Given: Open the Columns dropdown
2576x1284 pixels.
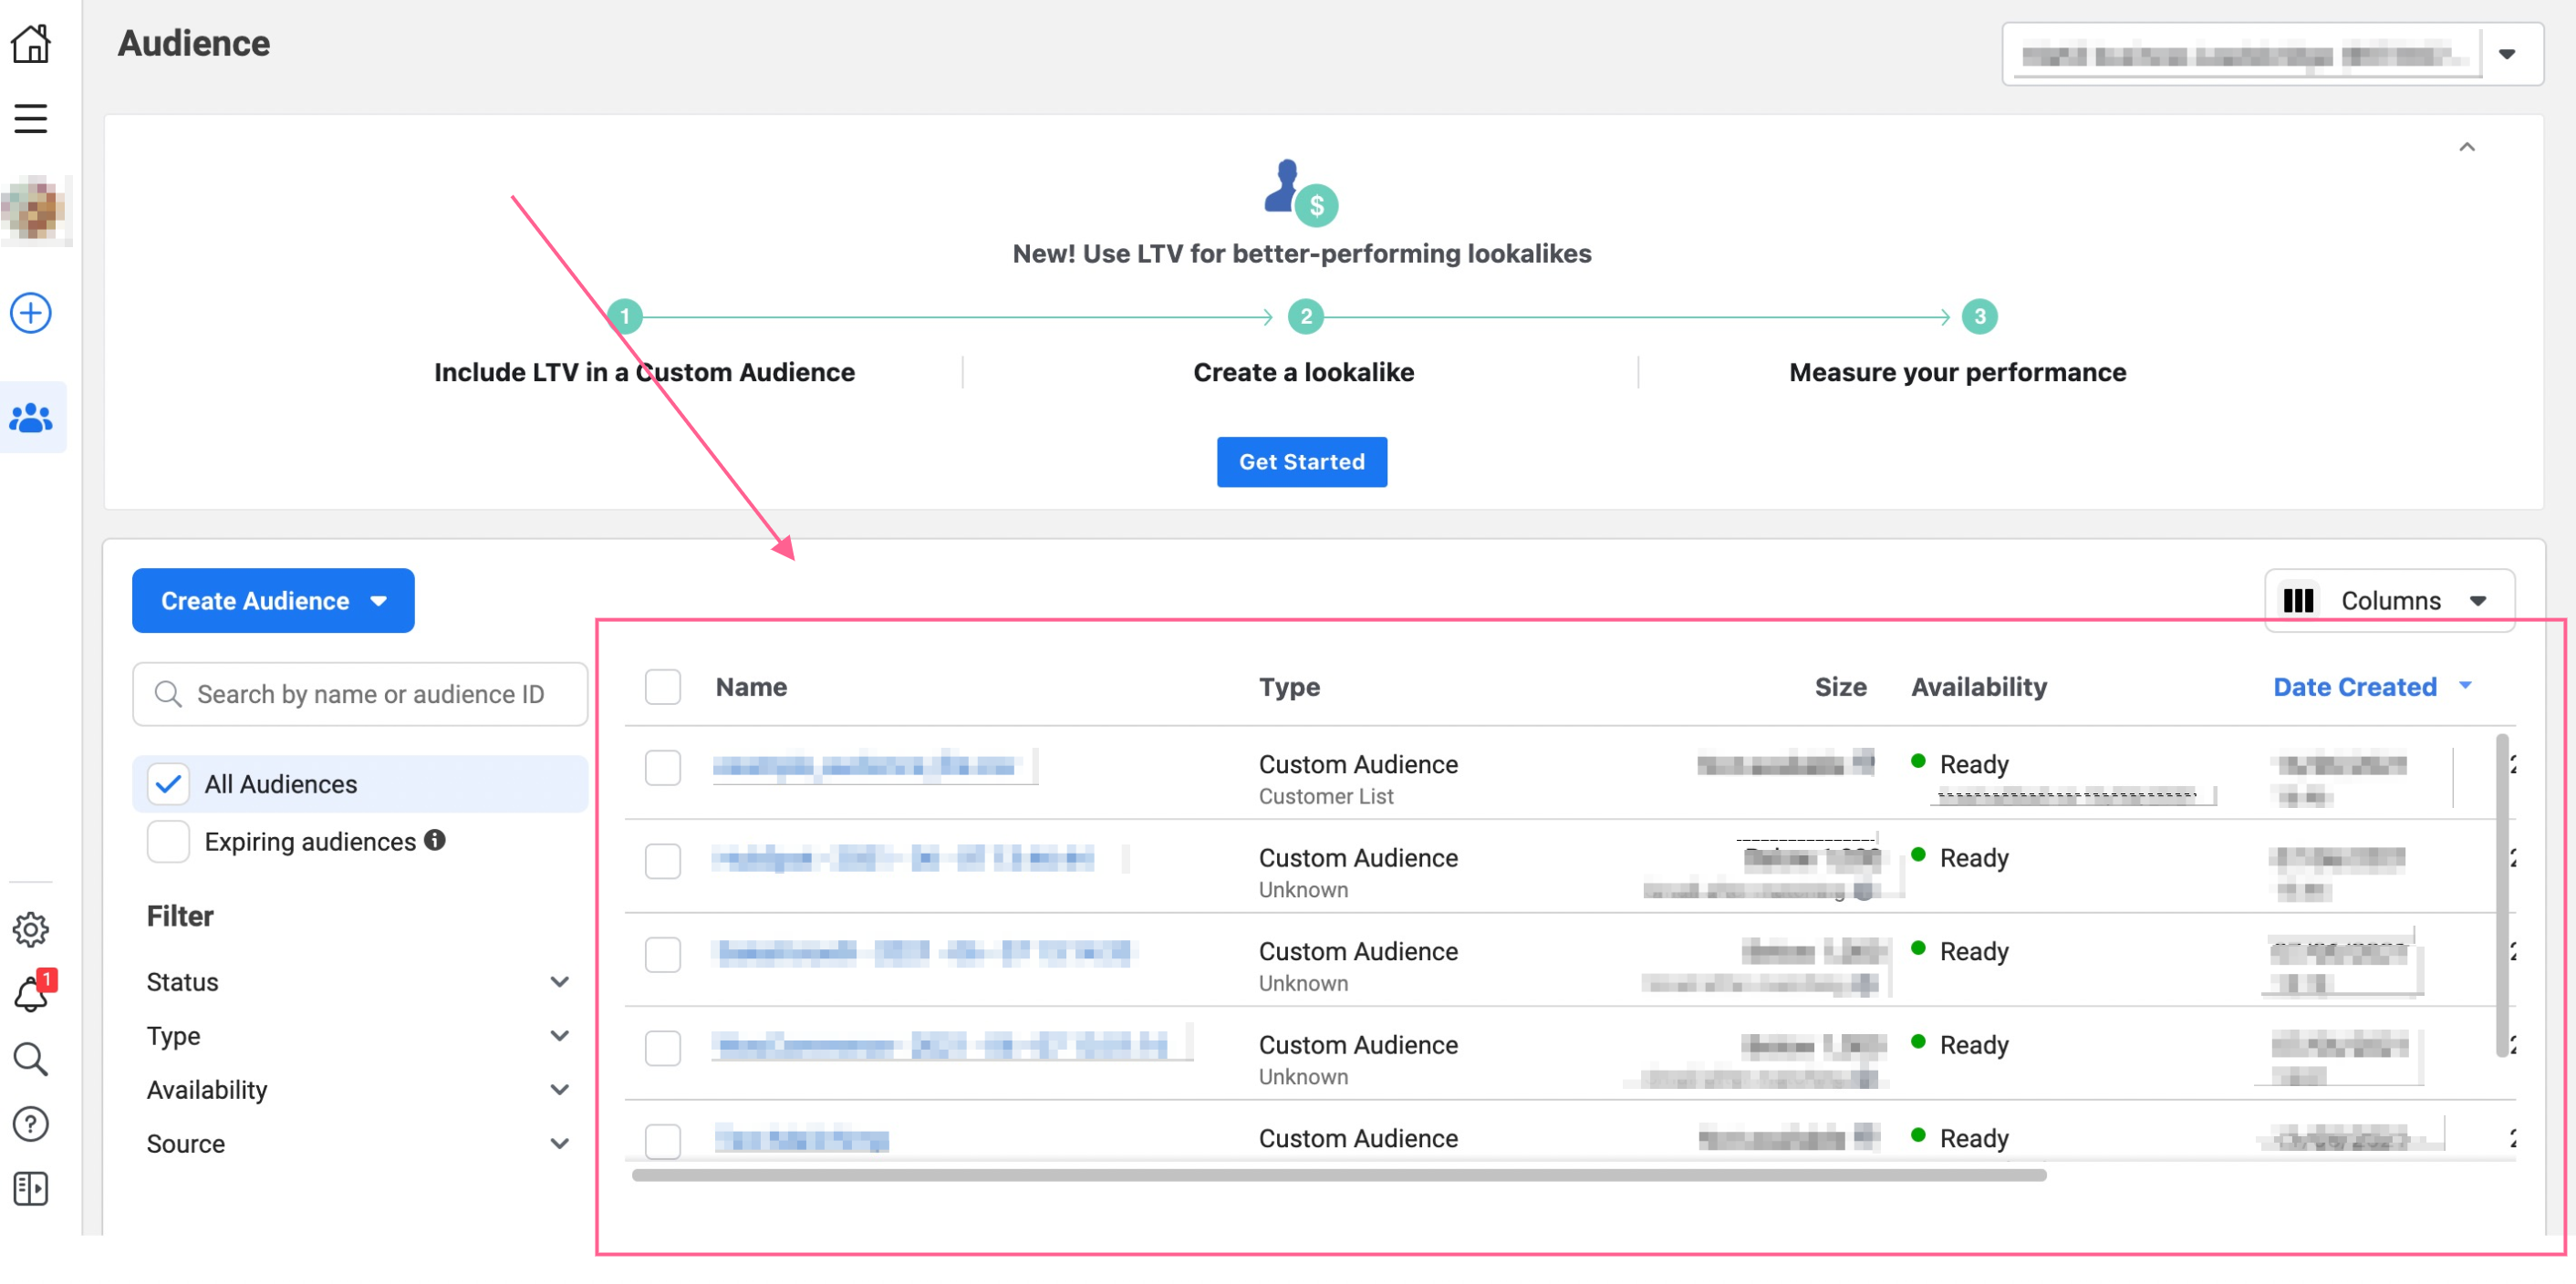Looking at the screenshot, I should [x=2388, y=601].
